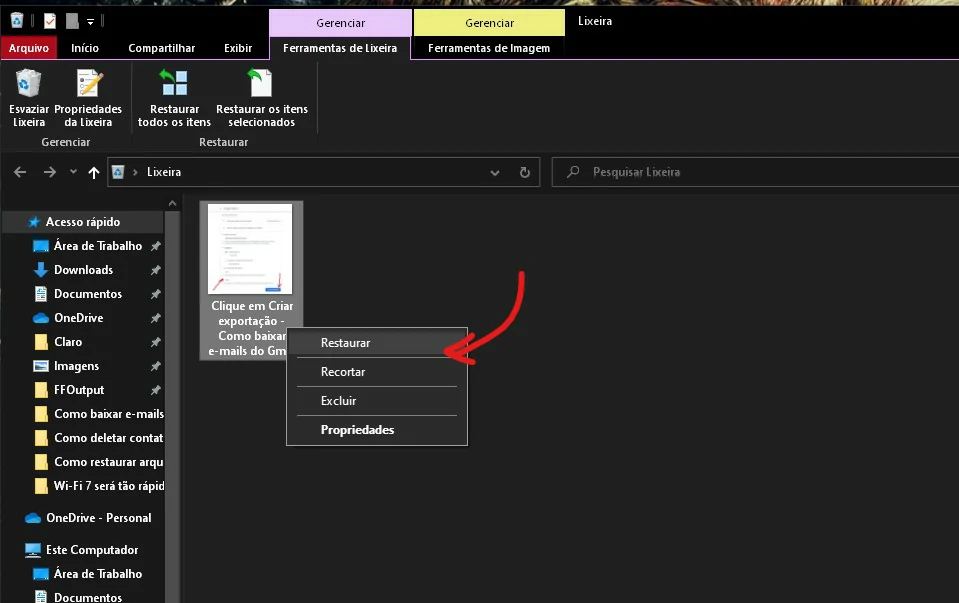Open Área de Trabalho under Este Computador
Screen dimensions: 959x603
click(98, 574)
